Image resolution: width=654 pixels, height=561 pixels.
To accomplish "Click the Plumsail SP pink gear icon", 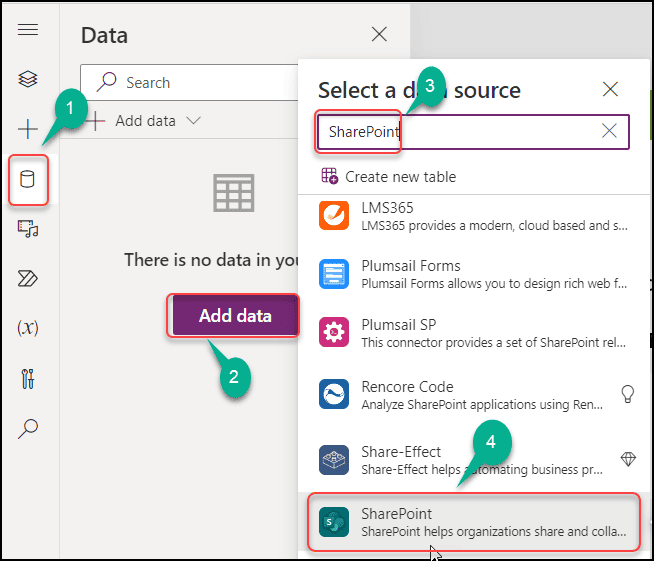I will 334,332.
